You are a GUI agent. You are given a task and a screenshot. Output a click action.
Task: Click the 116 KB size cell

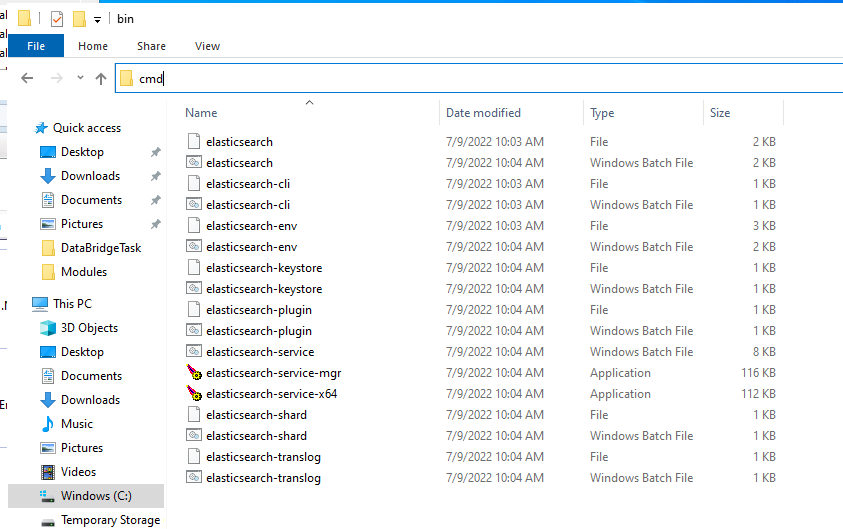click(x=758, y=373)
